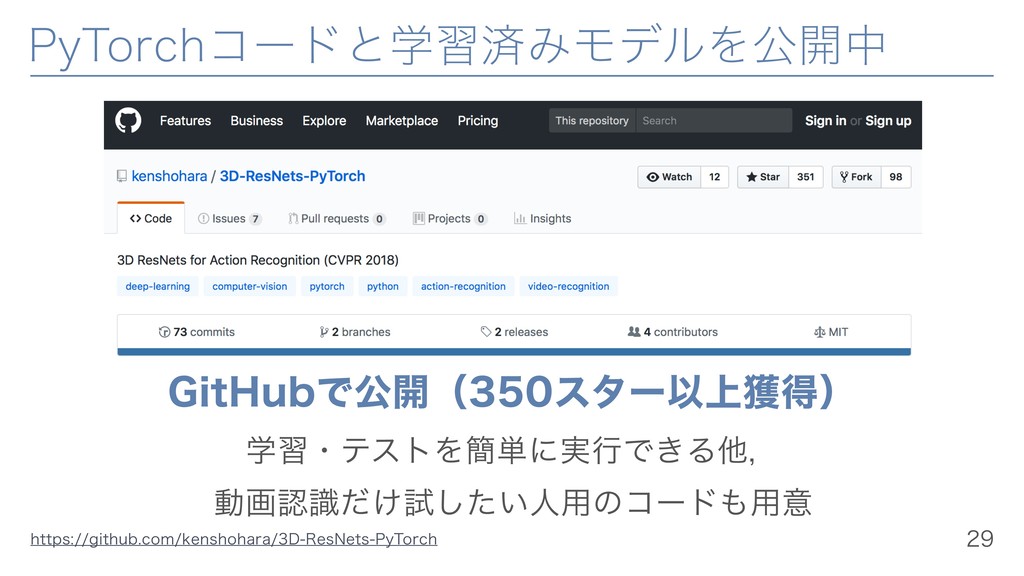View the 2 releases page

514,332
